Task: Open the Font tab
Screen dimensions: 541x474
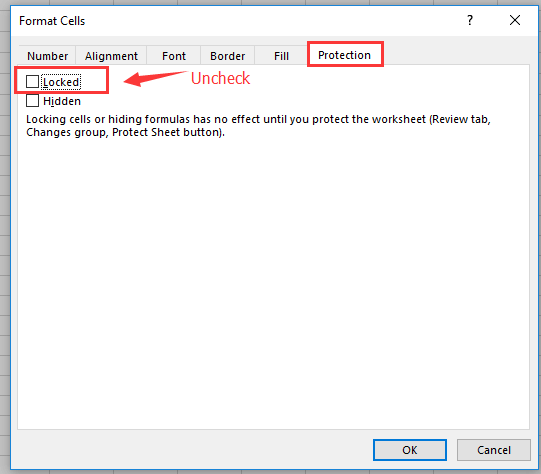Action: pos(174,56)
